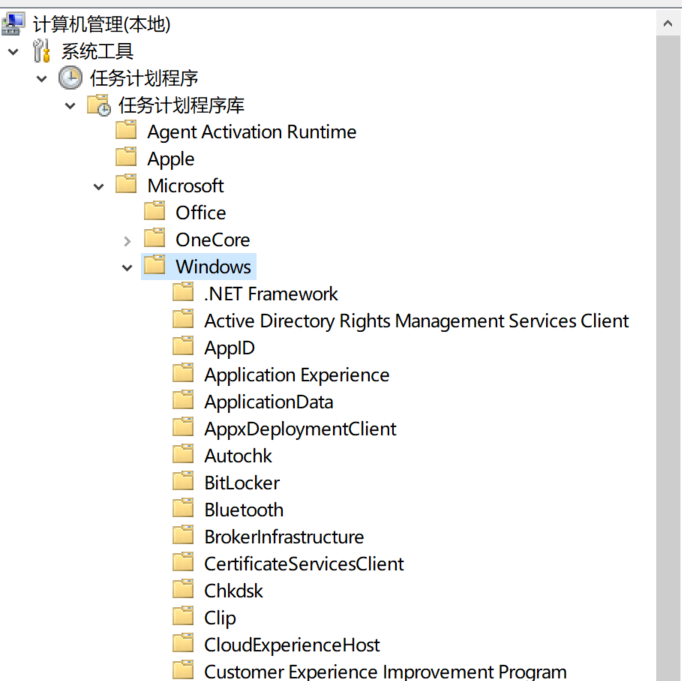This screenshot has height=681, width=682.
Task: Collapse the 任务计划程序 node
Action: click(42, 79)
